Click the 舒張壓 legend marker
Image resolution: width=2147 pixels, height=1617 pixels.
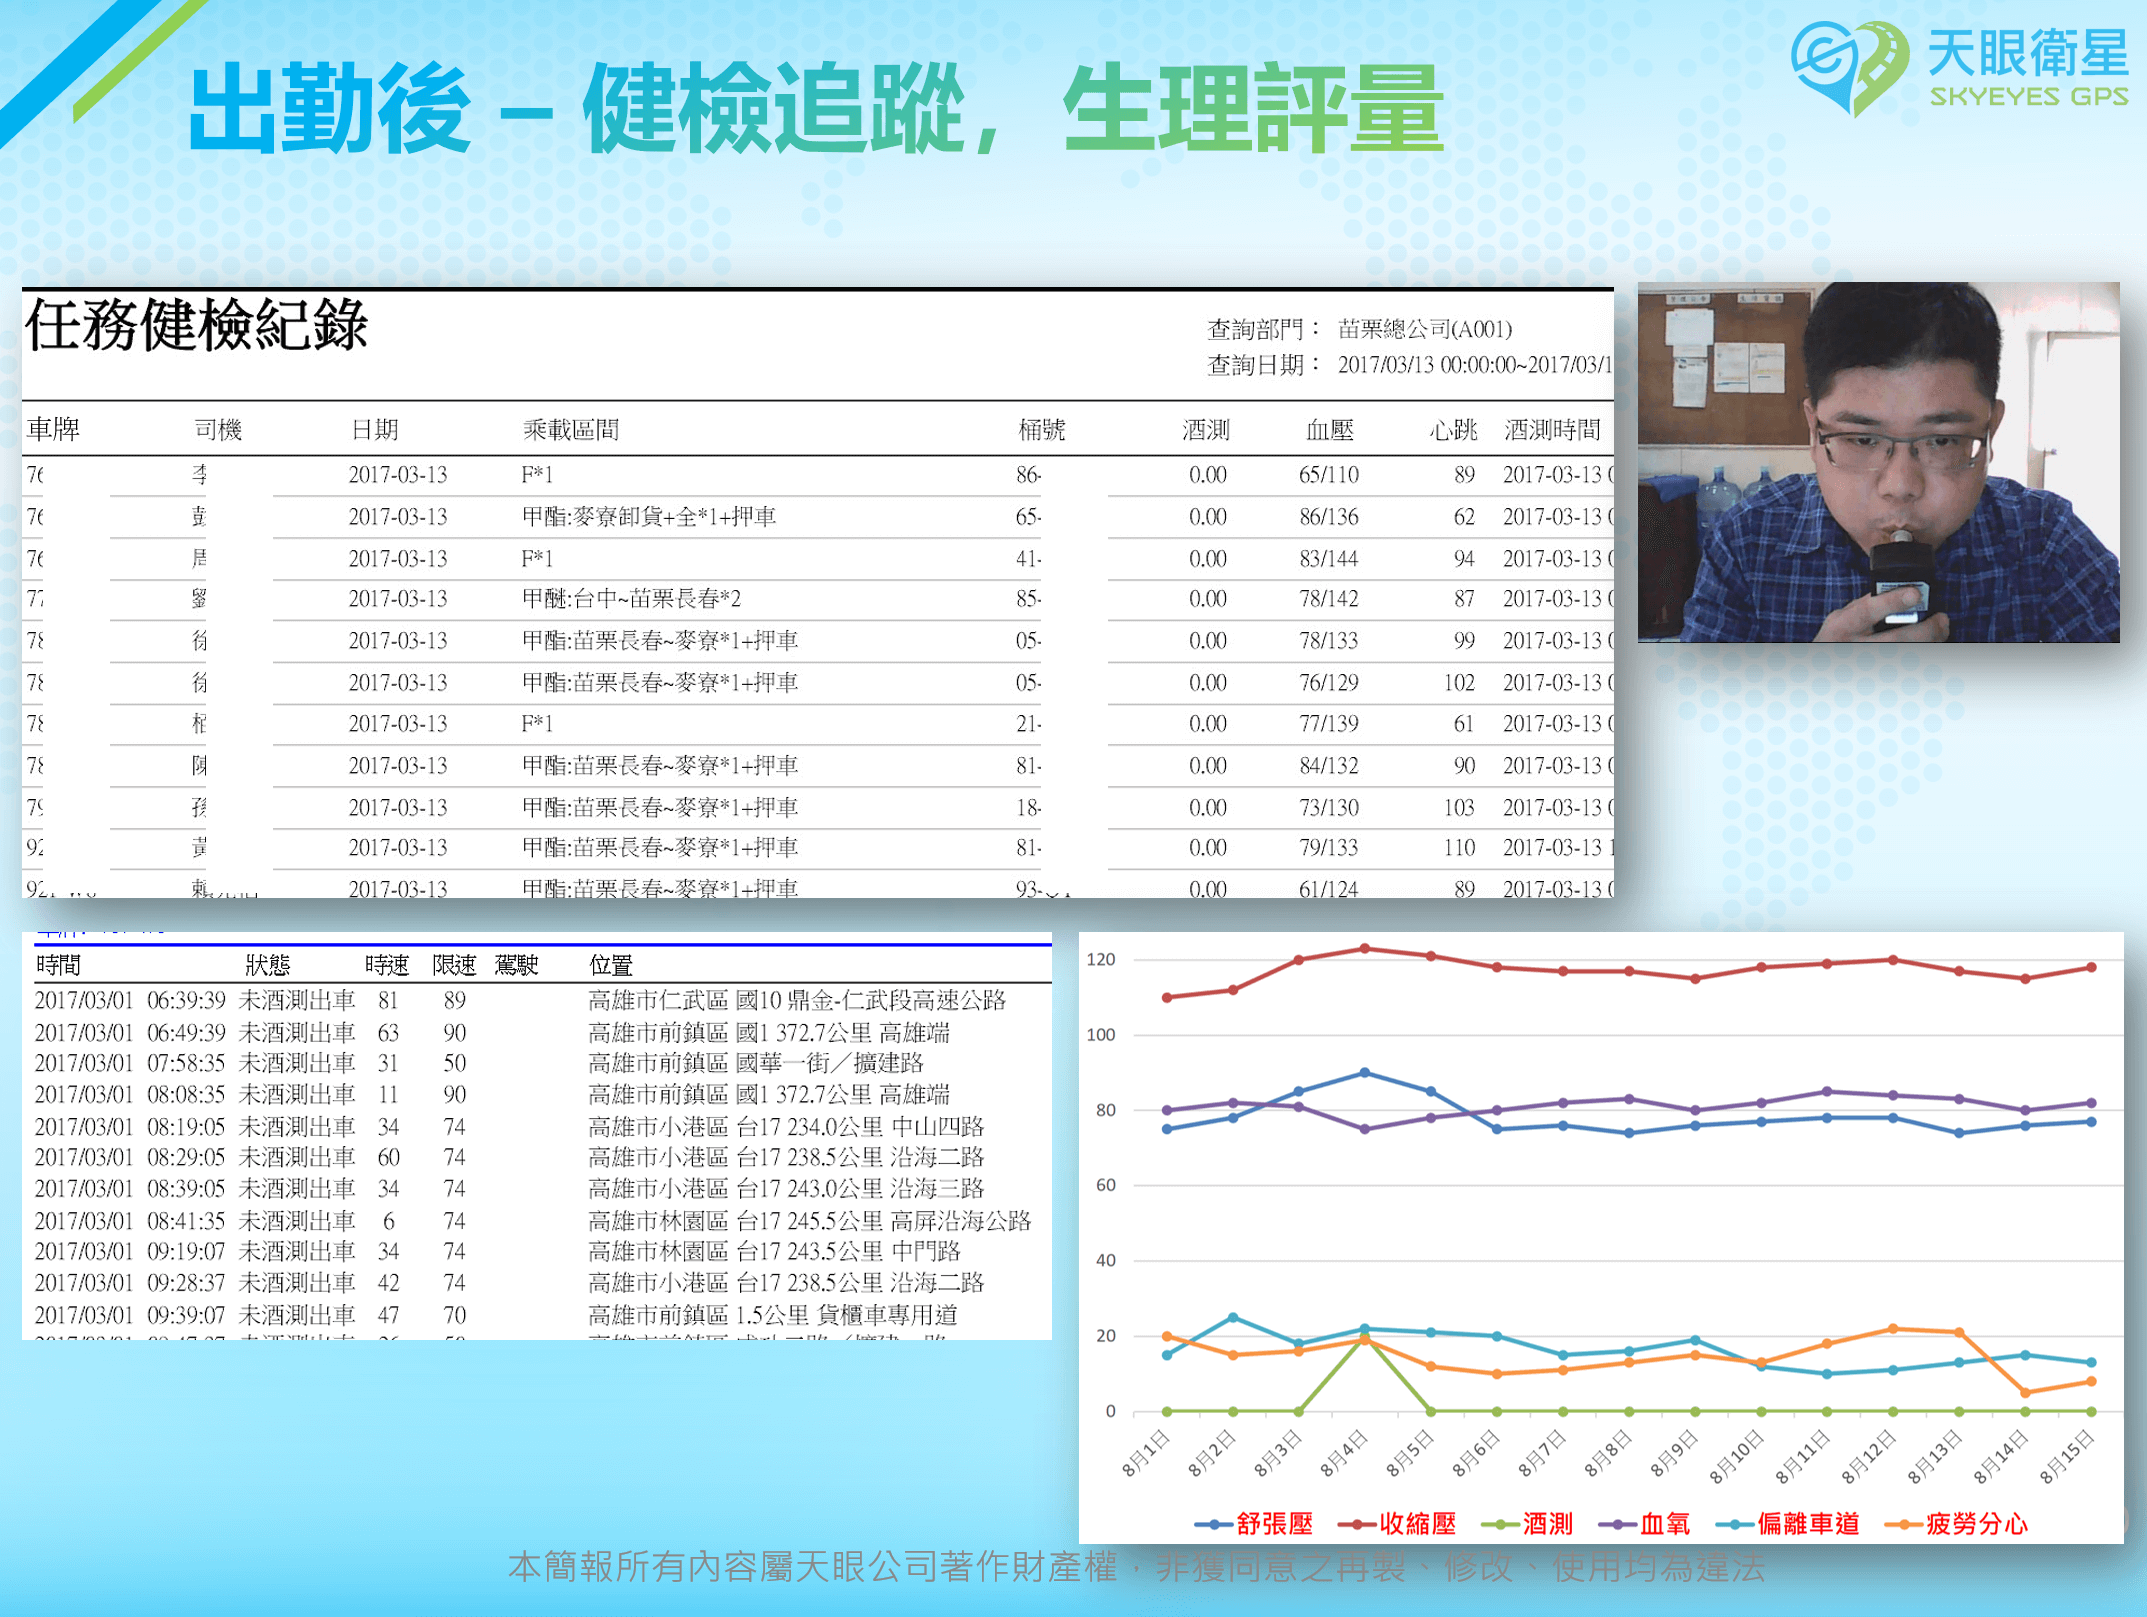(x=1213, y=1524)
